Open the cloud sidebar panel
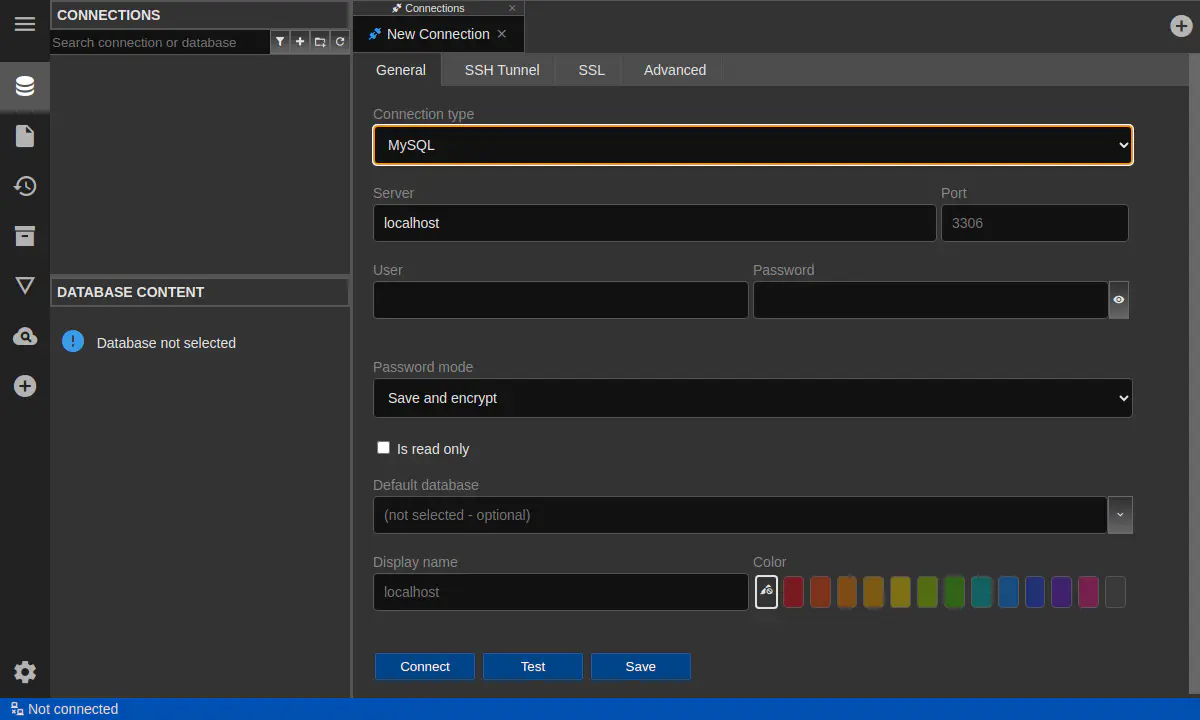Viewport: 1200px width, 720px height. coord(25,337)
